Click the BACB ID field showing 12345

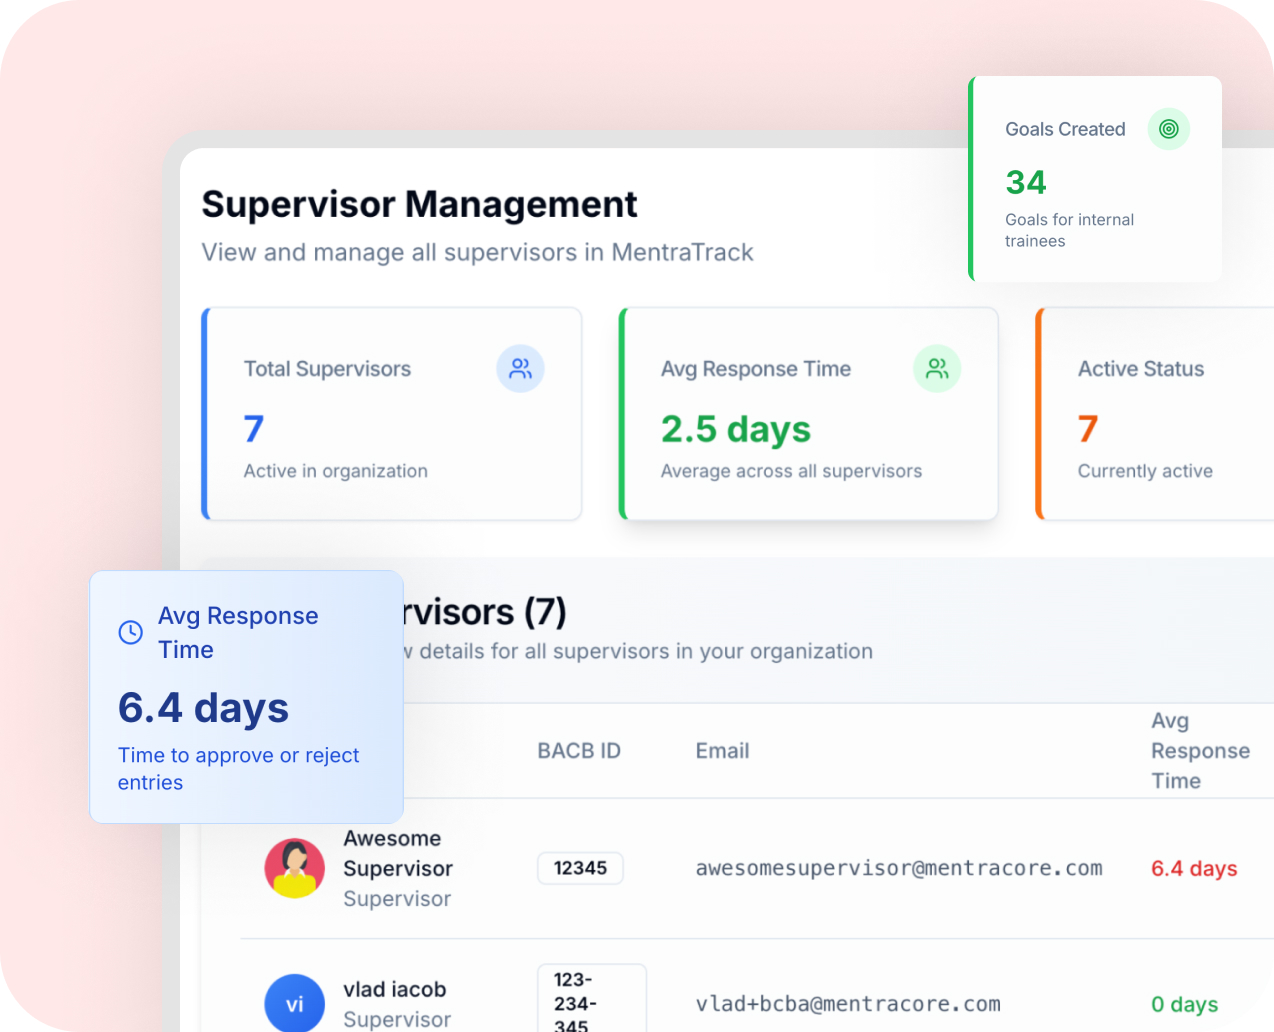pos(580,868)
